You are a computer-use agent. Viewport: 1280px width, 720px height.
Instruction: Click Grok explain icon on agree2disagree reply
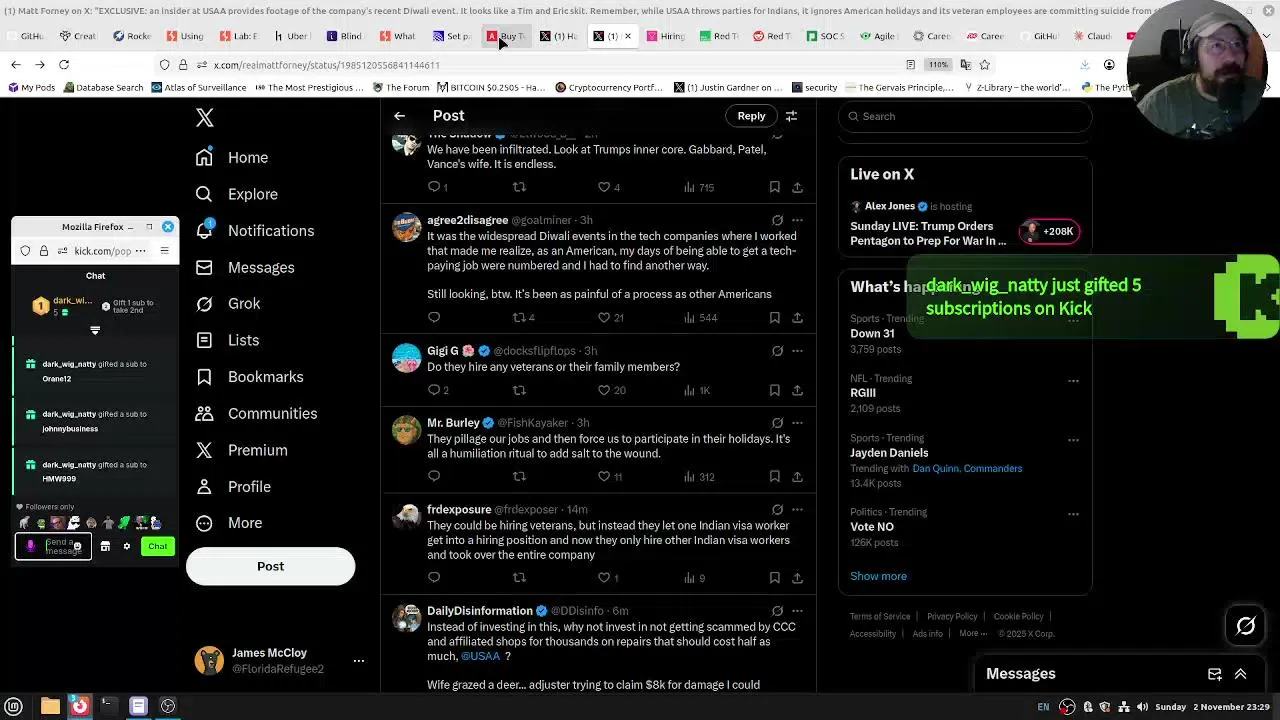[x=777, y=220]
